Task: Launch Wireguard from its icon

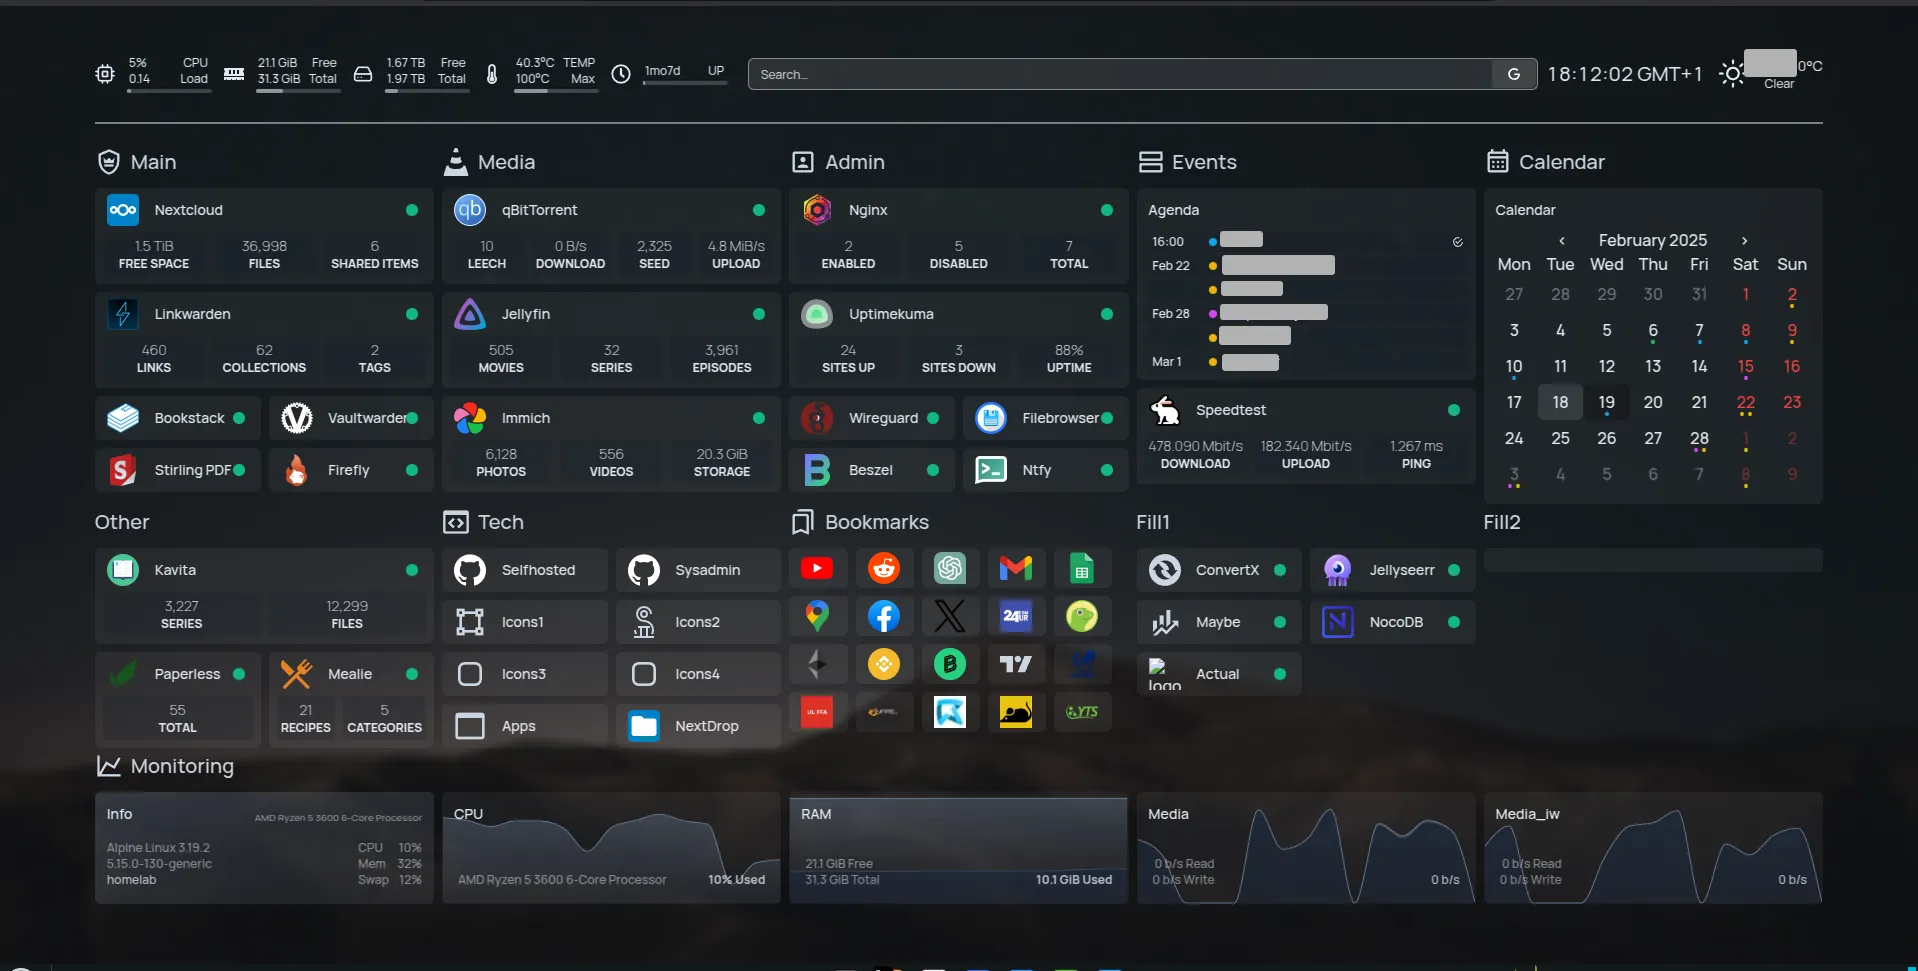Action: (817, 418)
